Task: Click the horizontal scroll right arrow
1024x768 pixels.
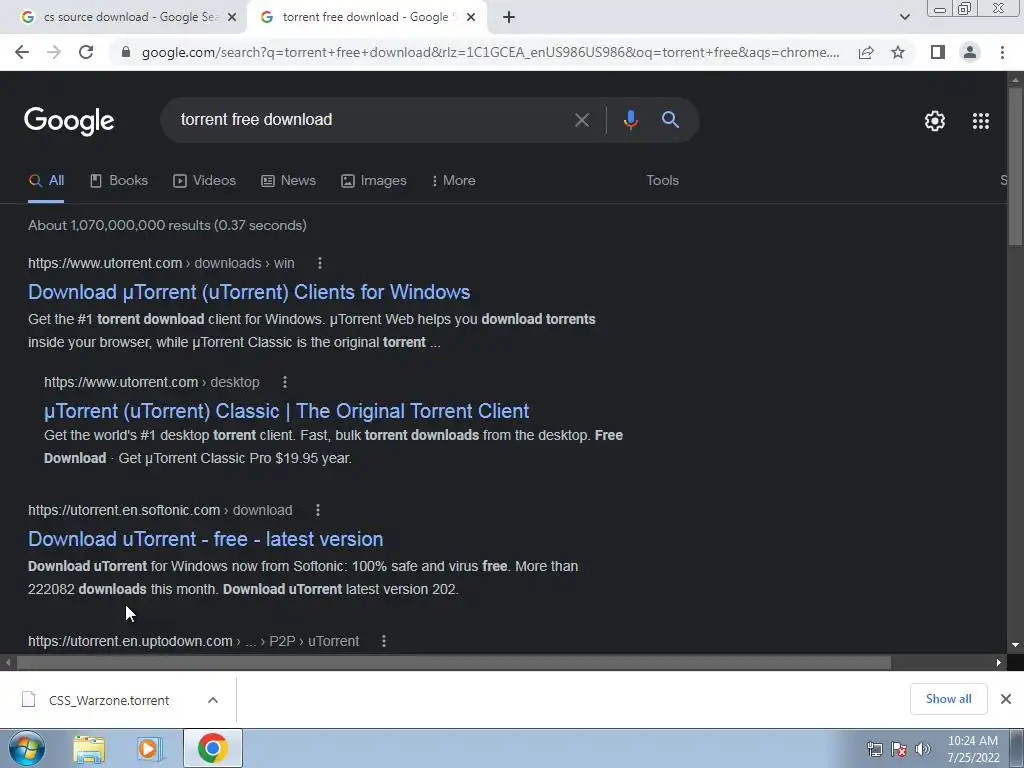Action: (999, 663)
